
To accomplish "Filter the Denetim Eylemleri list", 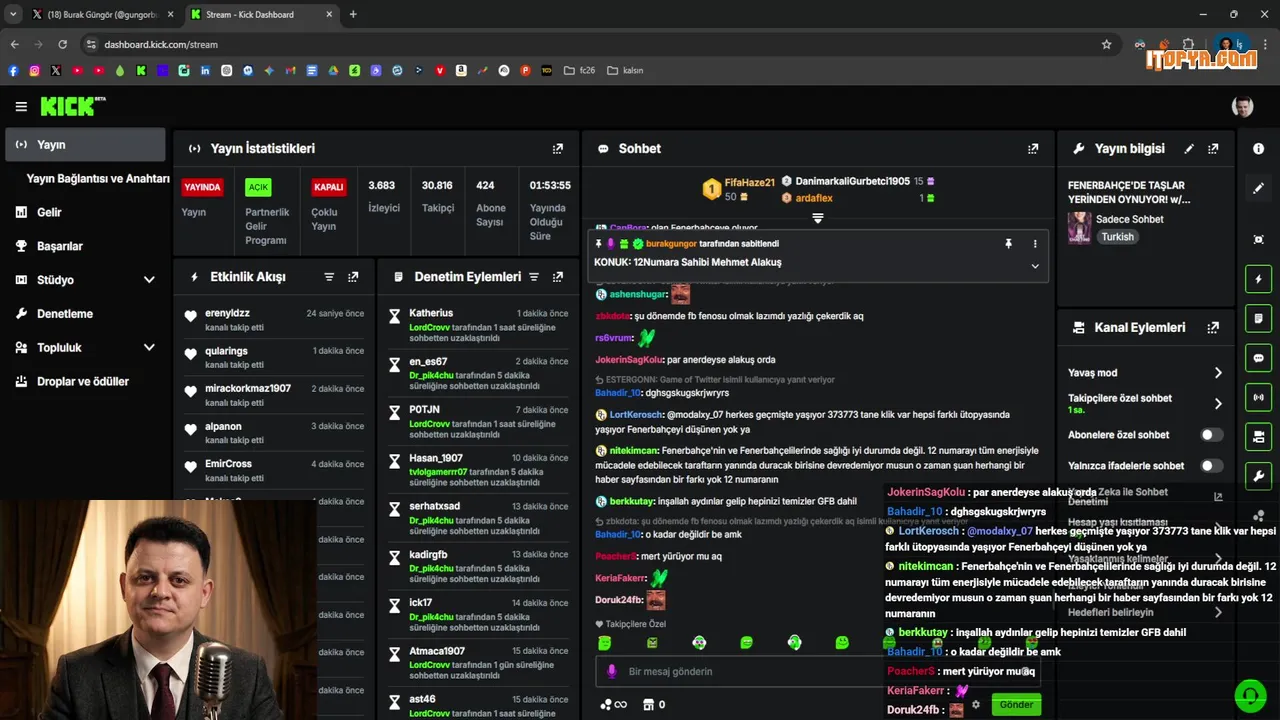I will pos(534,277).
